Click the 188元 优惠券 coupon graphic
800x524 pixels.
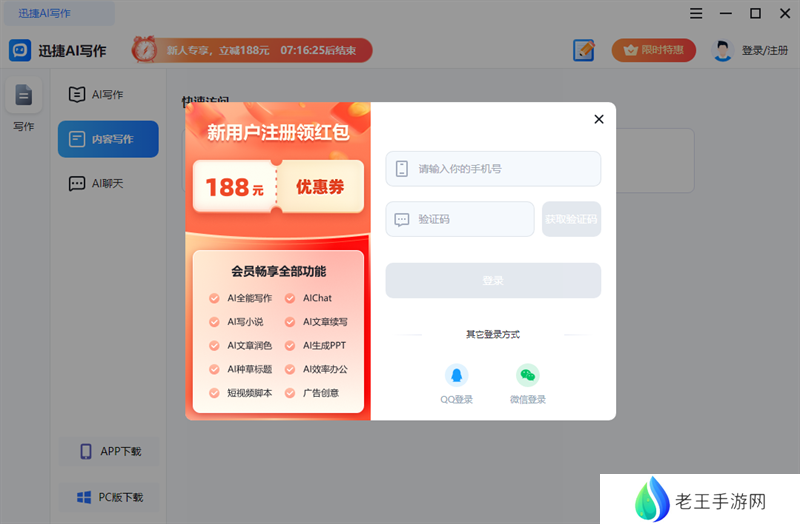(x=278, y=187)
